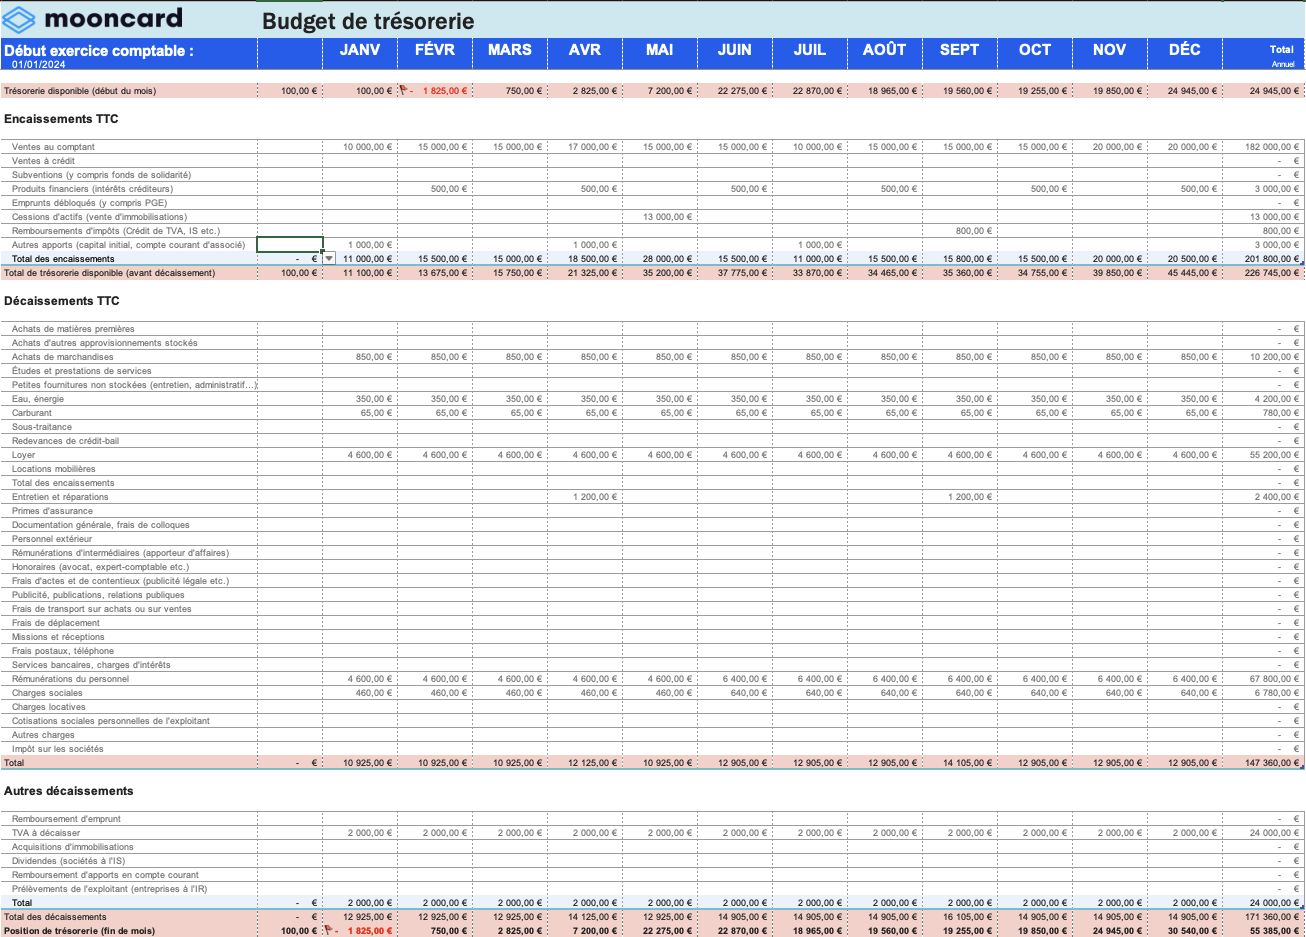The height and width of the screenshot is (937, 1306).
Task: Click the DÉC month header
Action: [x=1184, y=50]
